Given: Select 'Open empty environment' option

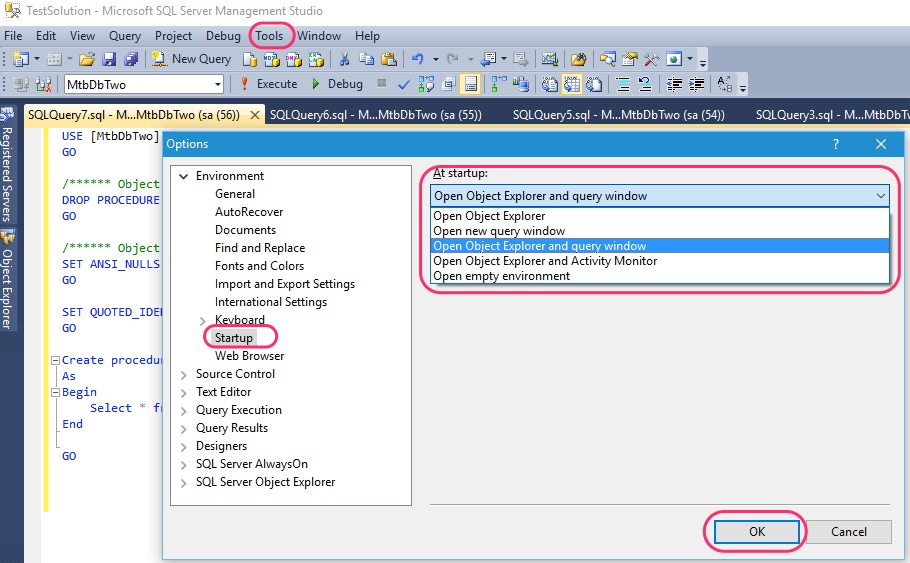Looking at the screenshot, I should coord(660,276).
